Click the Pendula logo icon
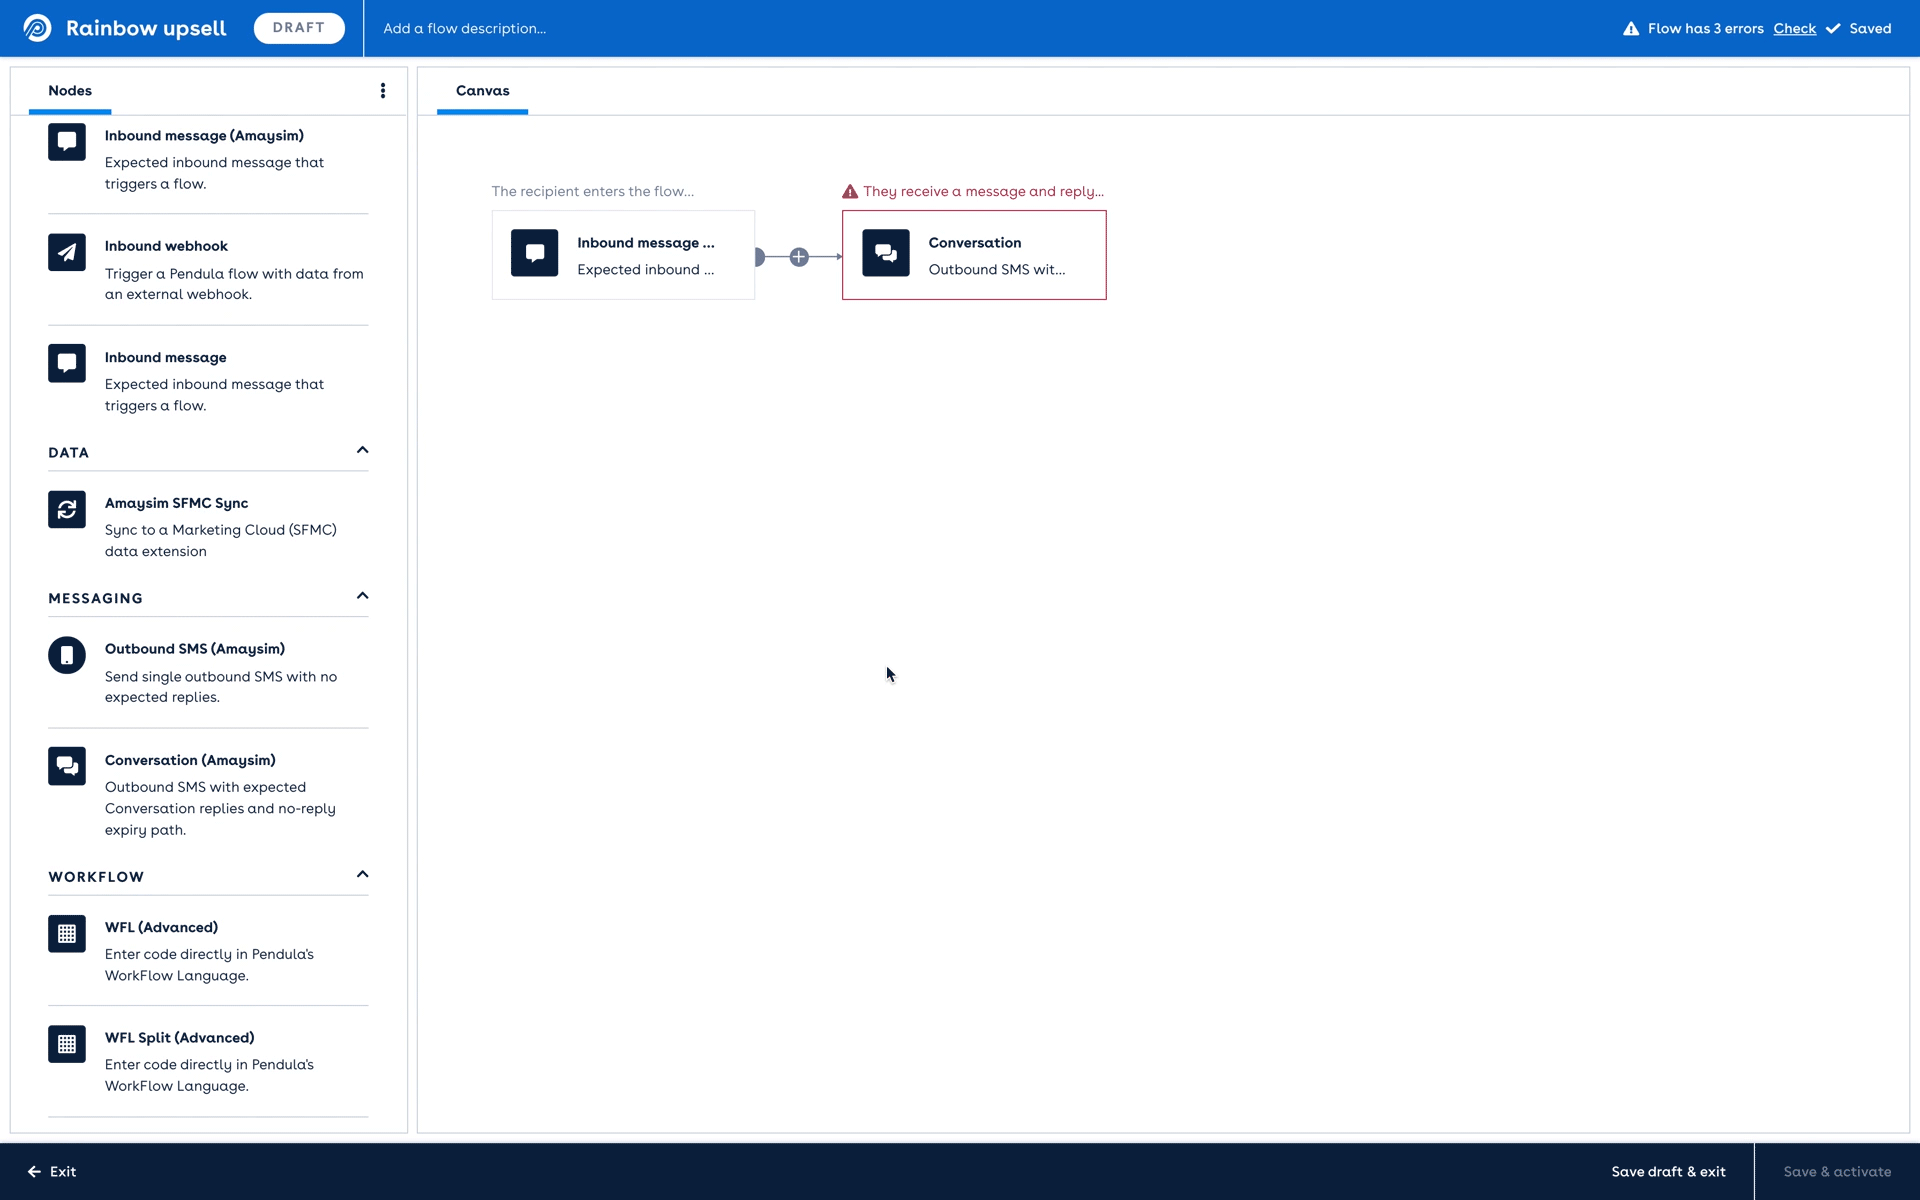Image resolution: width=1920 pixels, height=1200 pixels. [37, 28]
